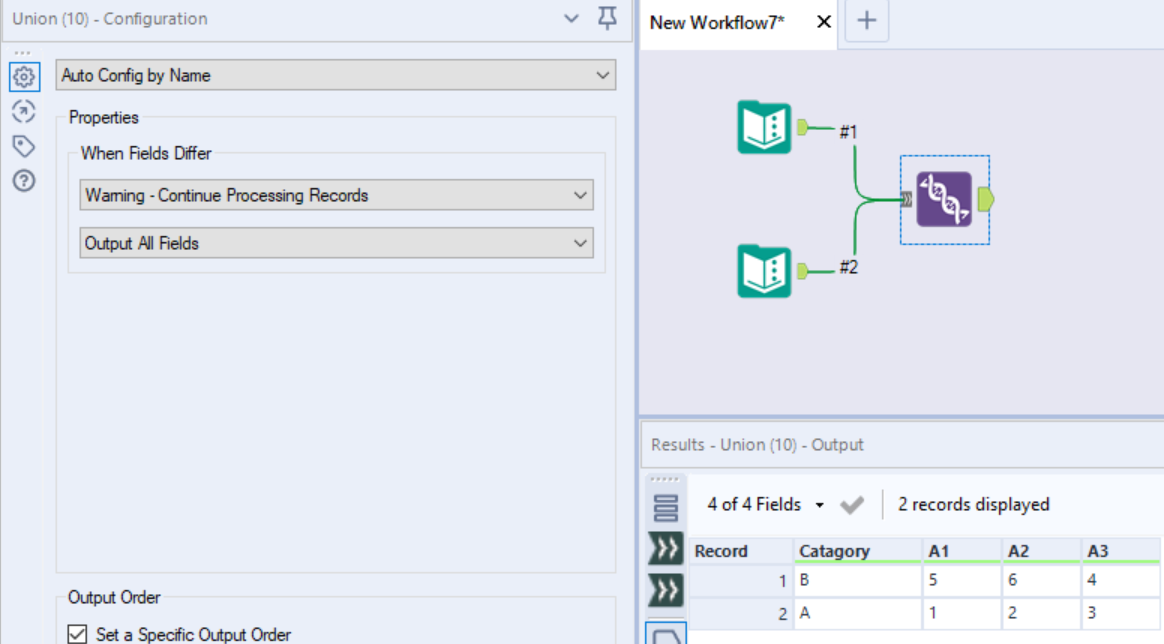
Task: Open the 4 of 4 Fields dropdown
Action: 818,504
